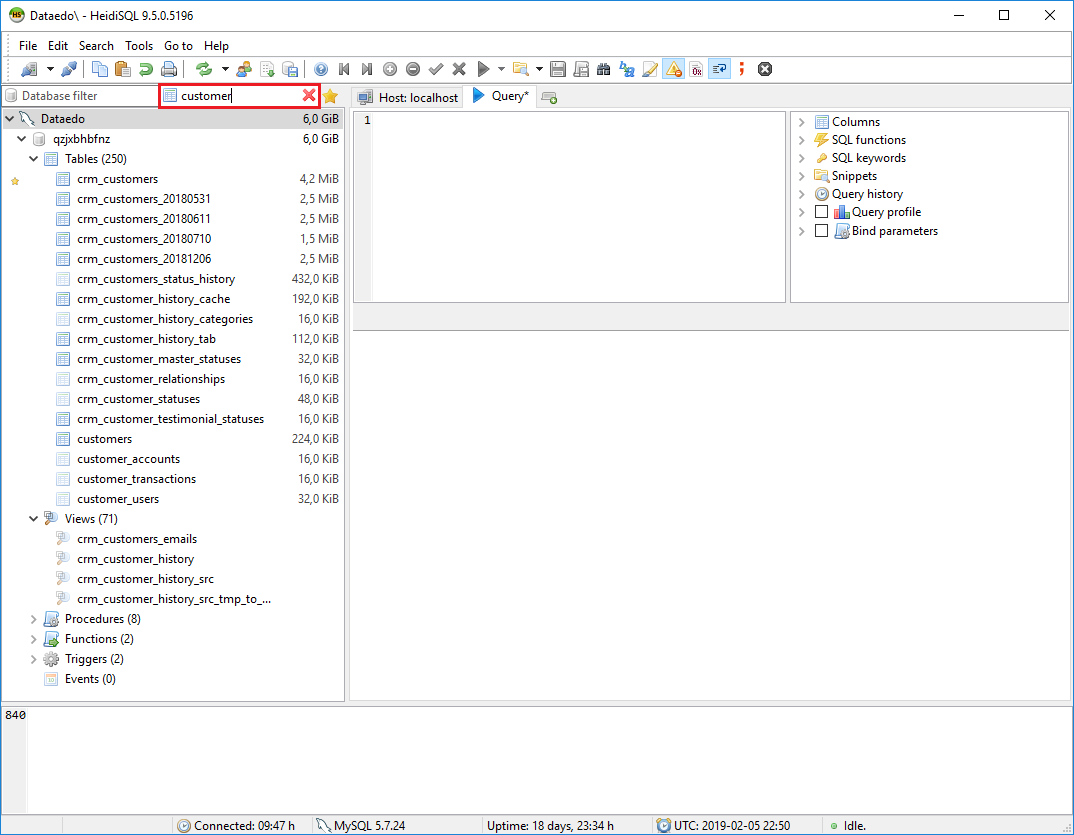Run the query with Execute SQL button
The width and height of the screenshot is (1074, 835).
(483, 69)
